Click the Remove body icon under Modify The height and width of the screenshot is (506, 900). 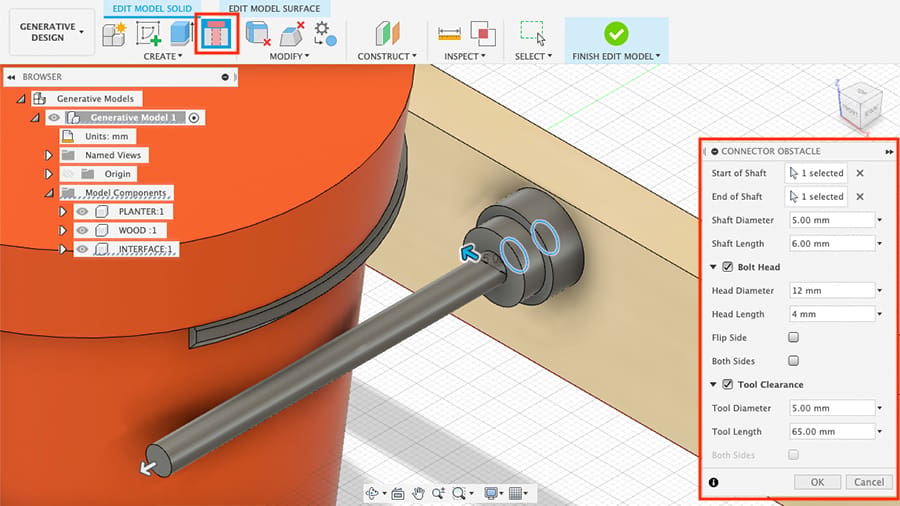258,34
